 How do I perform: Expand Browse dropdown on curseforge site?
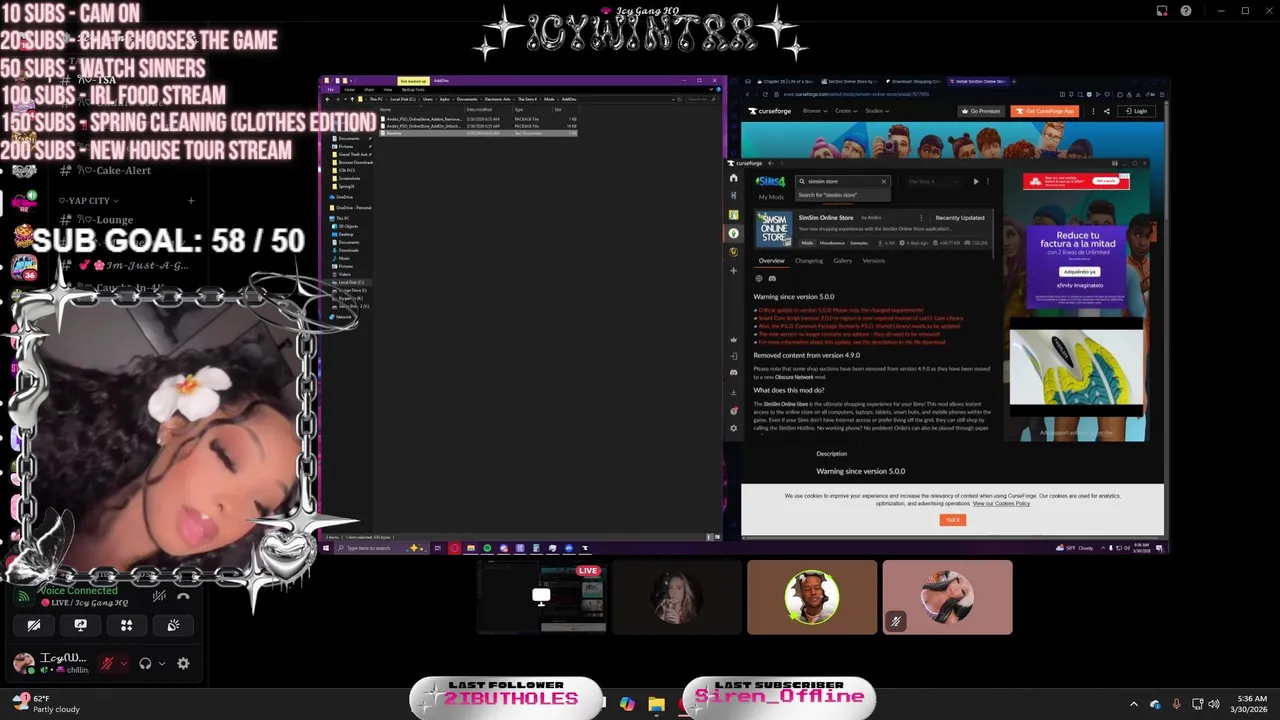(815, 111)
